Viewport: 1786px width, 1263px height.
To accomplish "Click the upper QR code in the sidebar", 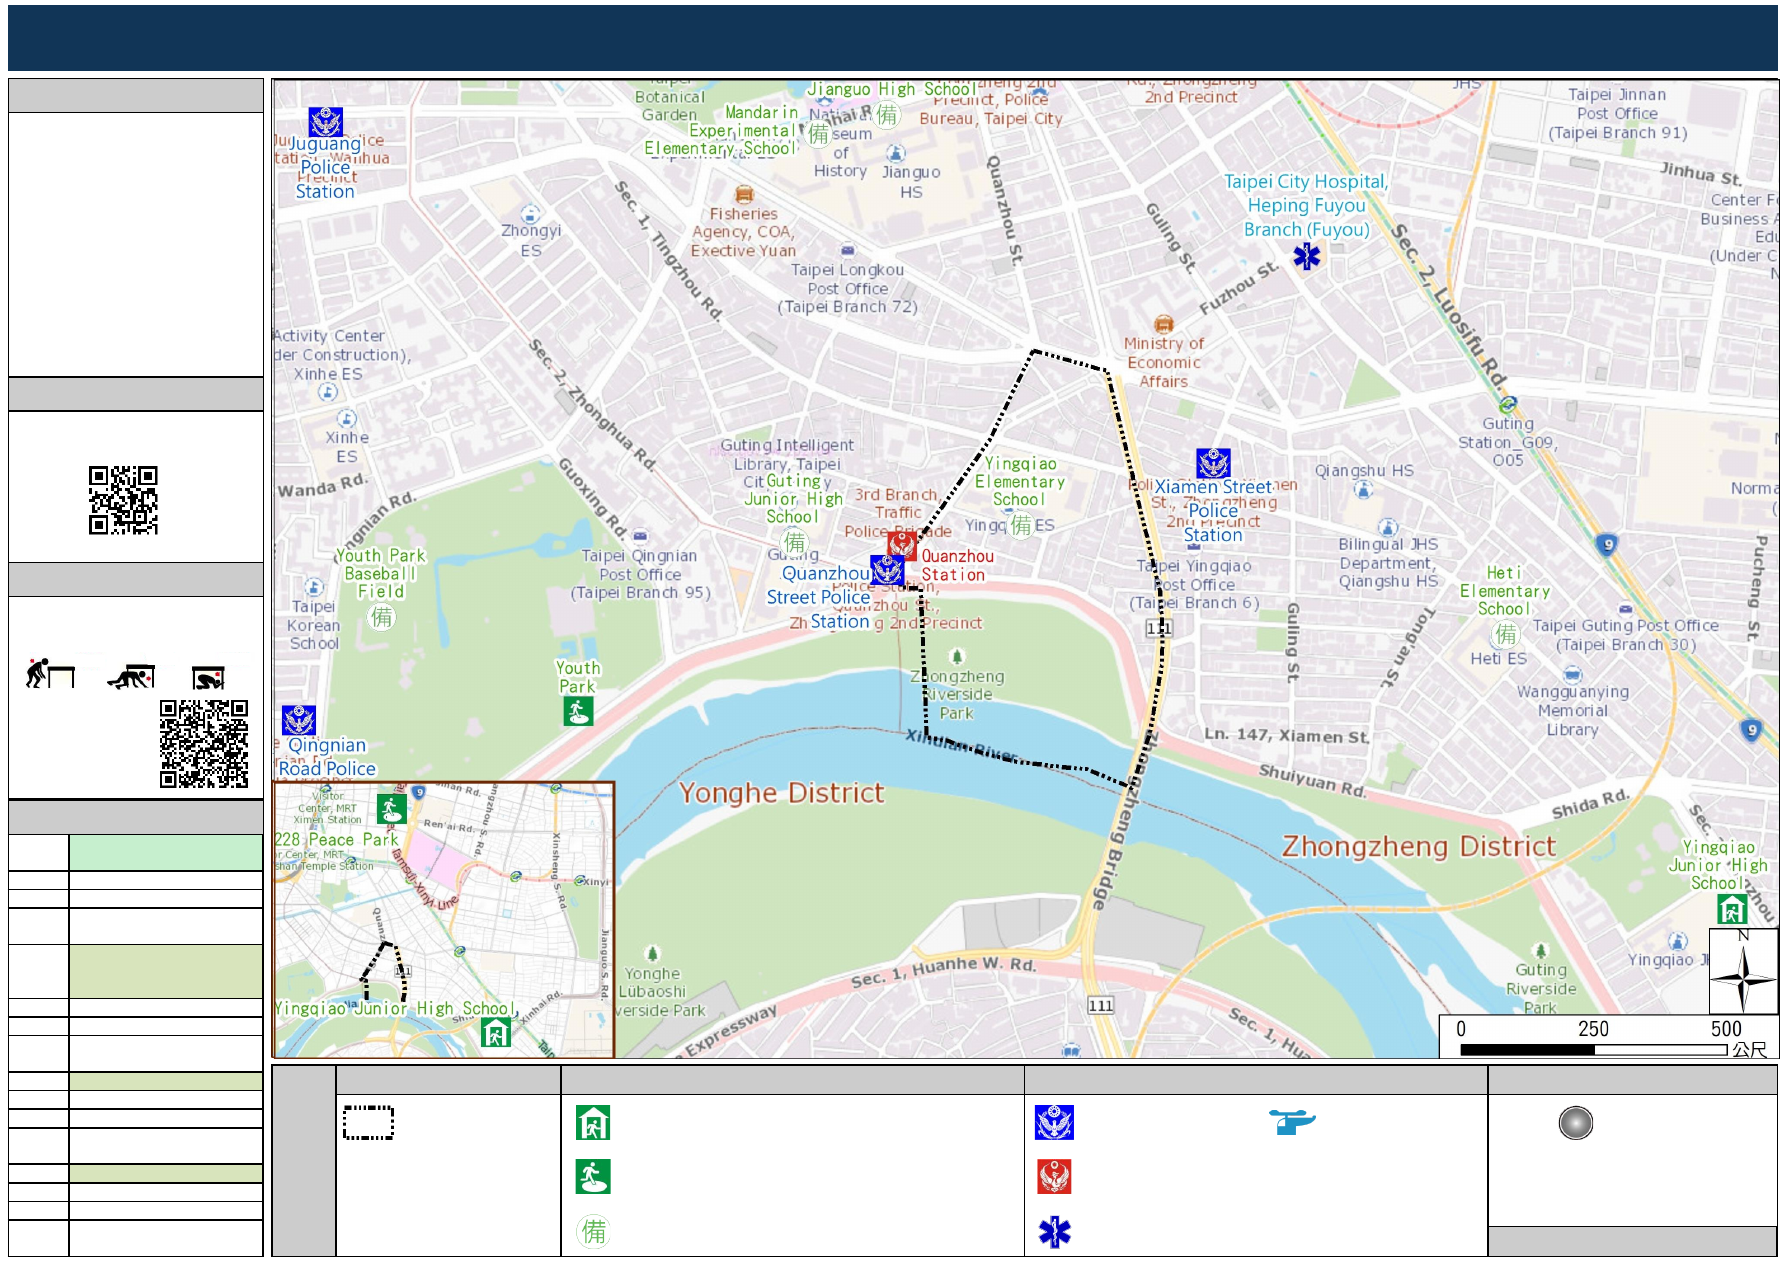I will click(123, 500).
